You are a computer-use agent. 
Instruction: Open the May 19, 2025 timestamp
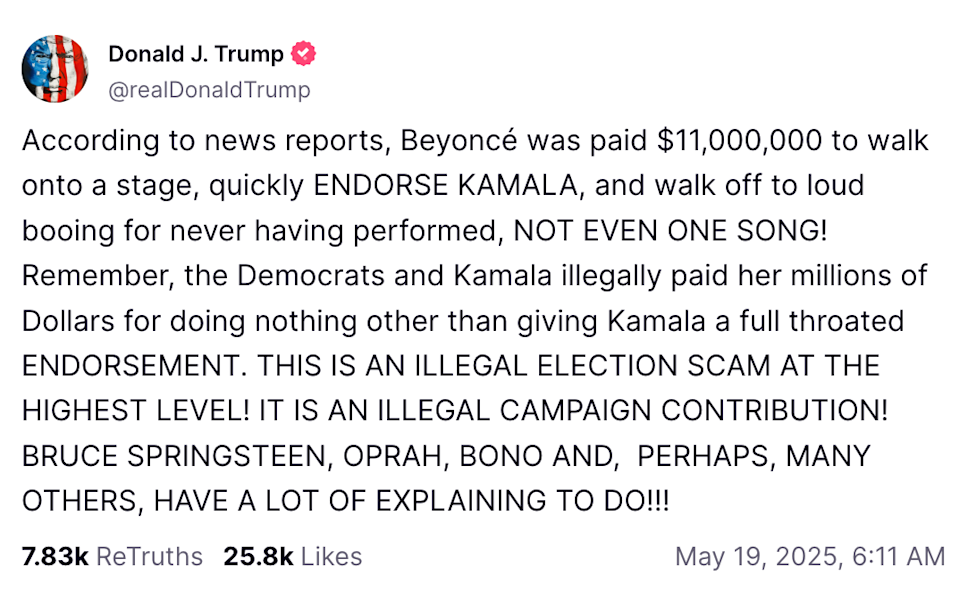point(810,557)
